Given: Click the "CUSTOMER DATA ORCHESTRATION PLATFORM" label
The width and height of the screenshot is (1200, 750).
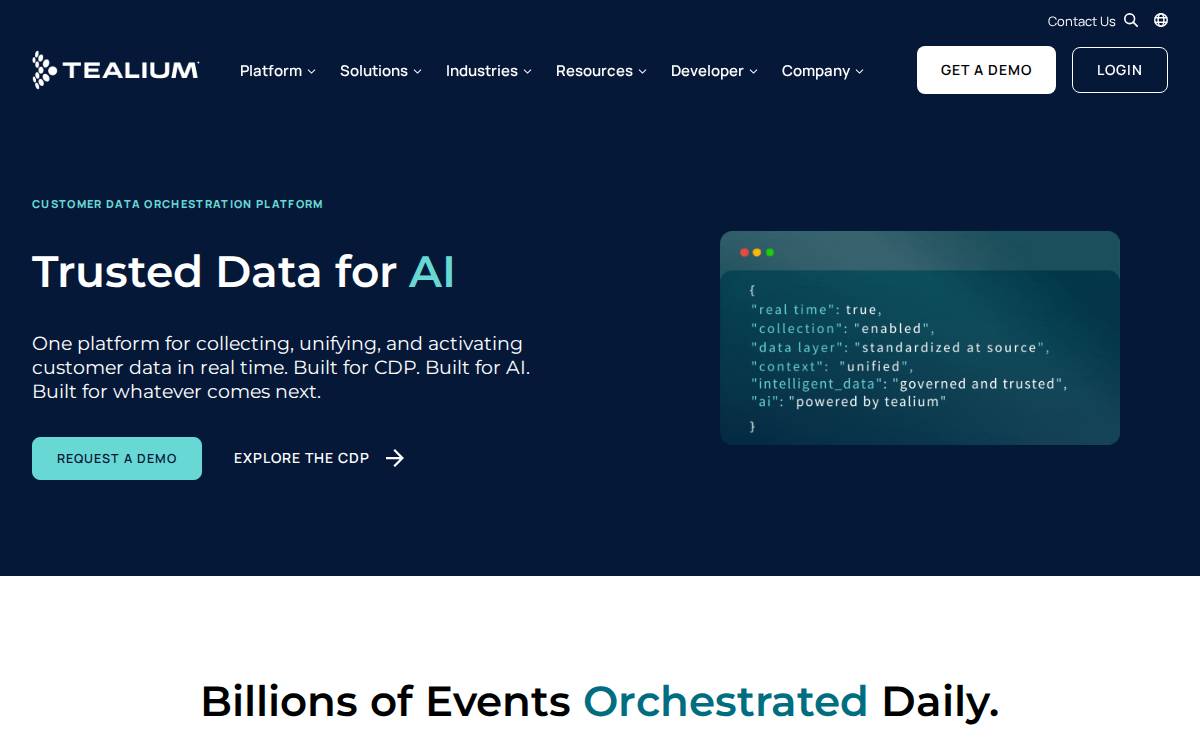Looking at the screenshot, I should [177, 204].
